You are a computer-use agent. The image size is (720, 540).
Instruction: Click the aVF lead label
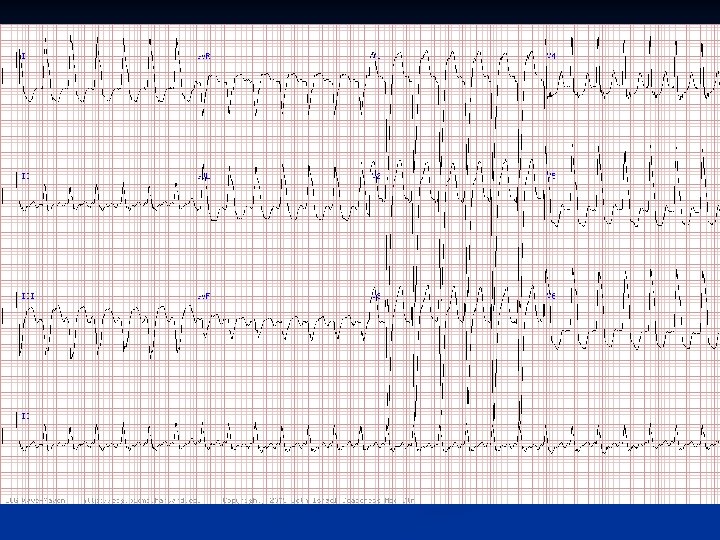[x=204, y=296]
